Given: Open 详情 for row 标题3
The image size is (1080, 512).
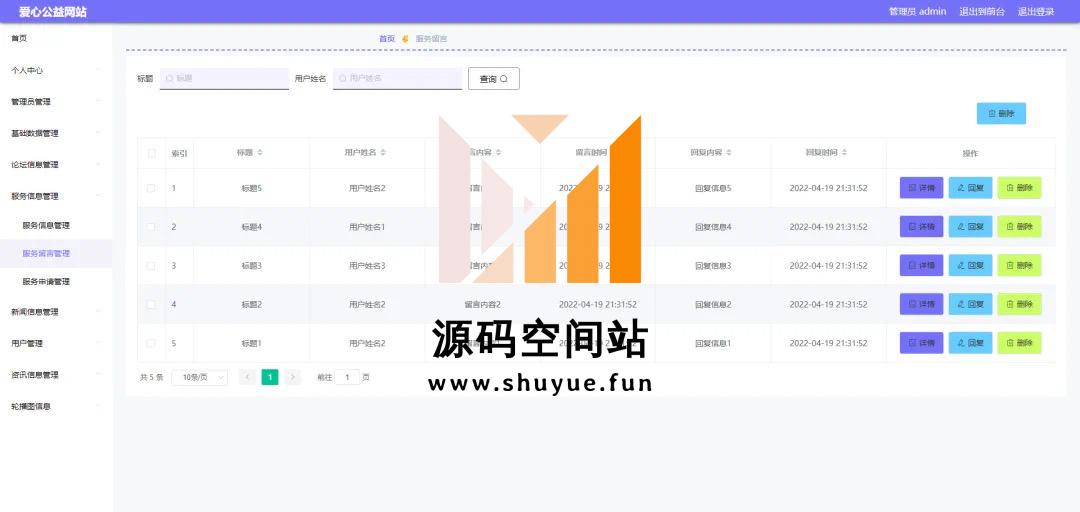Looking at the screenshot, I should 921,265.
